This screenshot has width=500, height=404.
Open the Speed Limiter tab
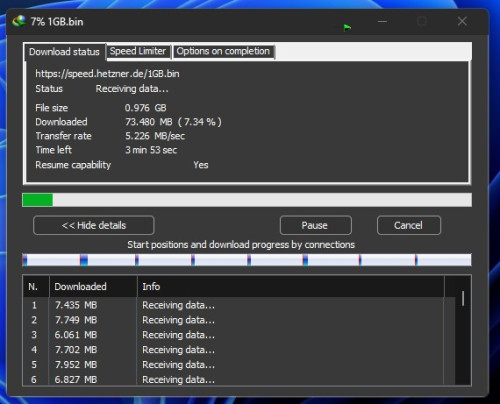138,51
